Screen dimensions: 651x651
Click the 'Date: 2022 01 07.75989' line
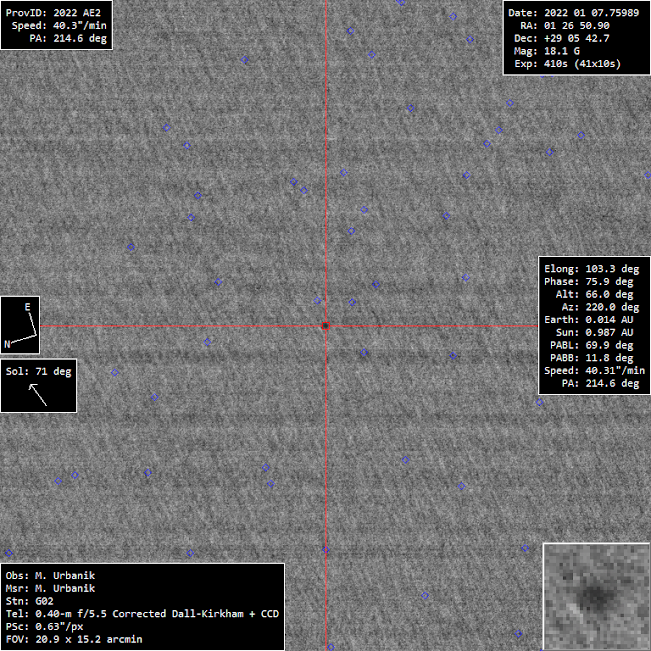point(573,12)
